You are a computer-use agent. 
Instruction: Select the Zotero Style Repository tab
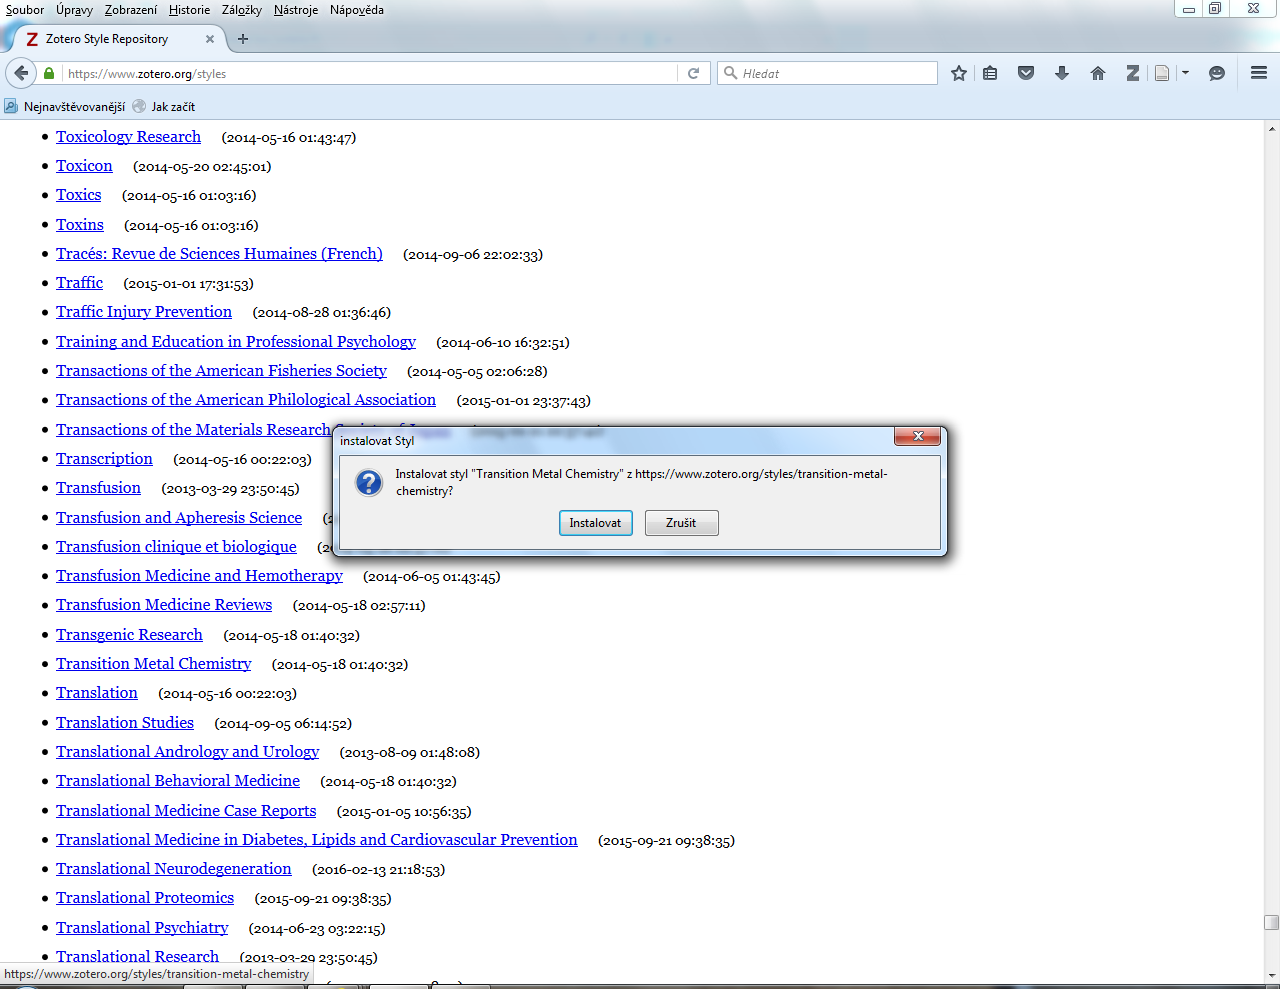[118, 39]
